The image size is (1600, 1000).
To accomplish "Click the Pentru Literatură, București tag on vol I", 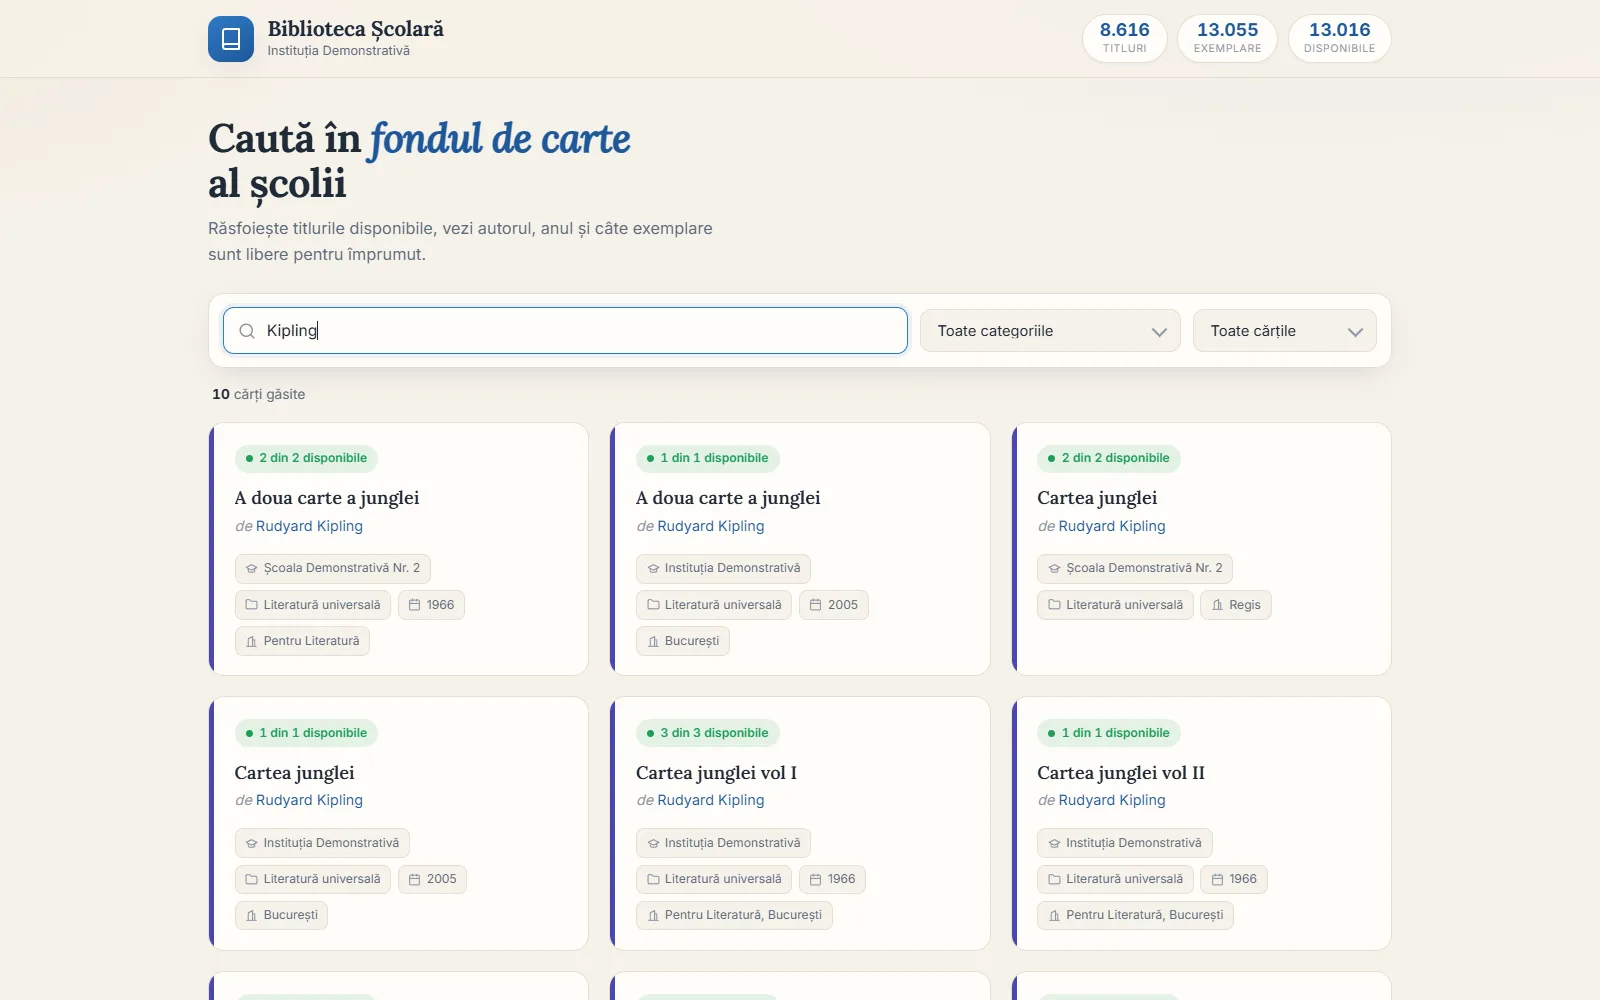I will 734,915.
